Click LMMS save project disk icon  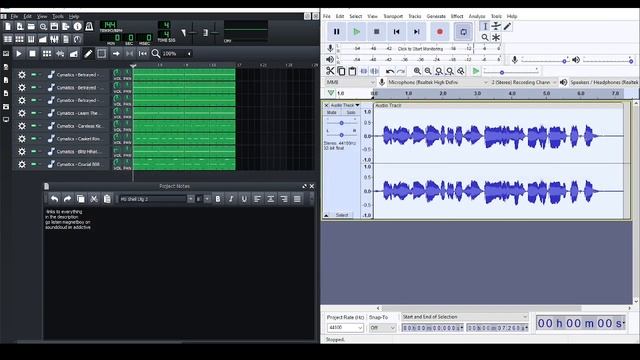54,27
